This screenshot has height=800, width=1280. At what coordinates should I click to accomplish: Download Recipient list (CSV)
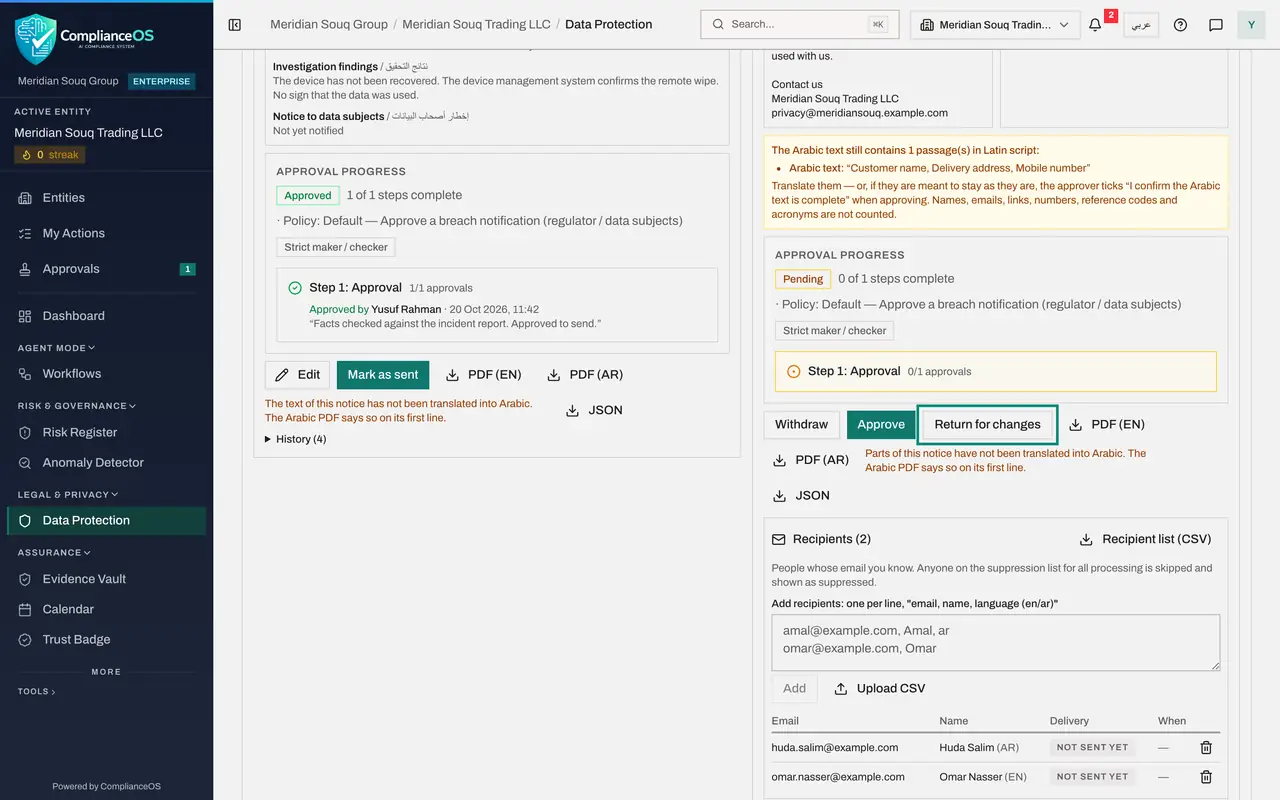click(x=1146, y=539)
